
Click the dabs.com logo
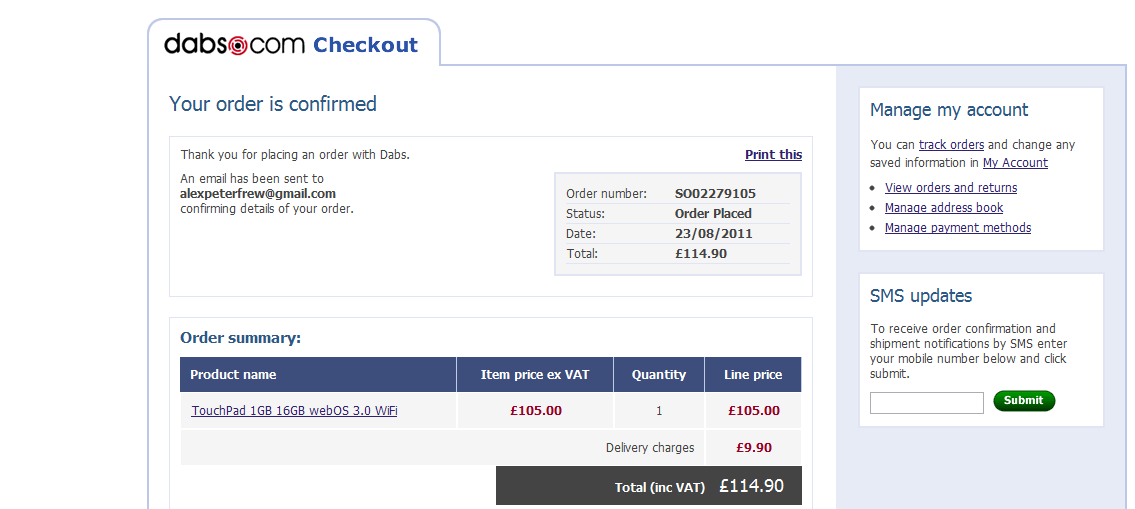tap(235, 44)
